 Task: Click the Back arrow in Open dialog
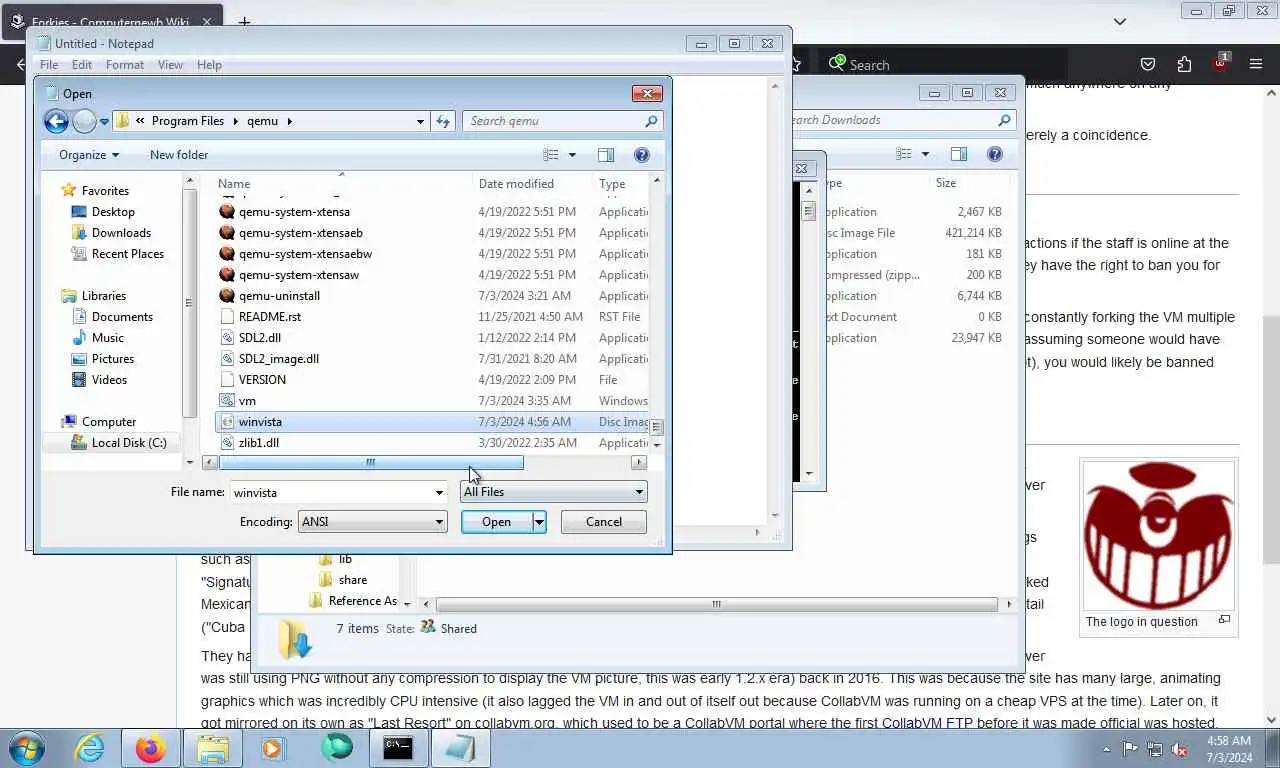(56, 121)
